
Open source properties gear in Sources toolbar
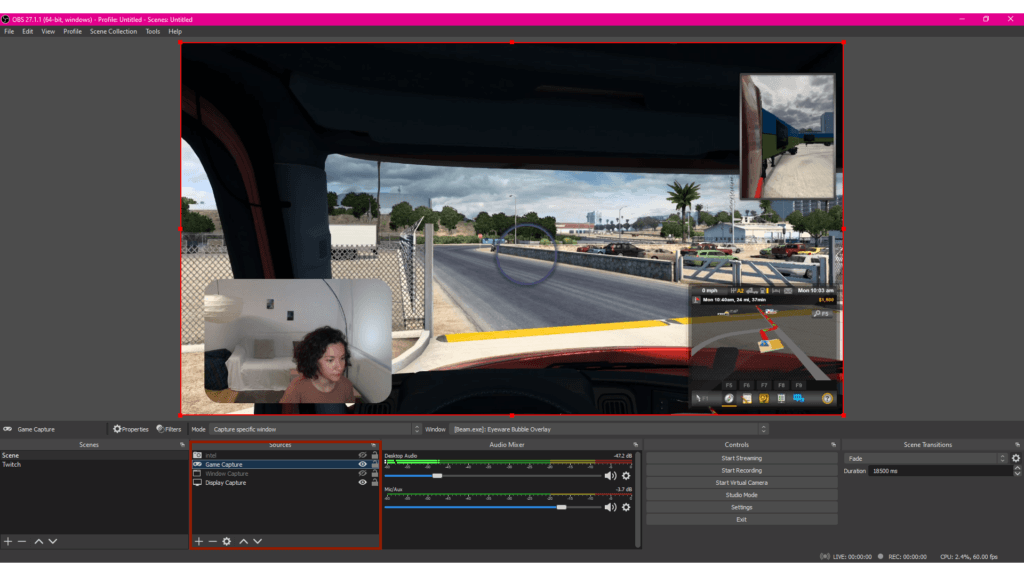click(x=227, y=541)
